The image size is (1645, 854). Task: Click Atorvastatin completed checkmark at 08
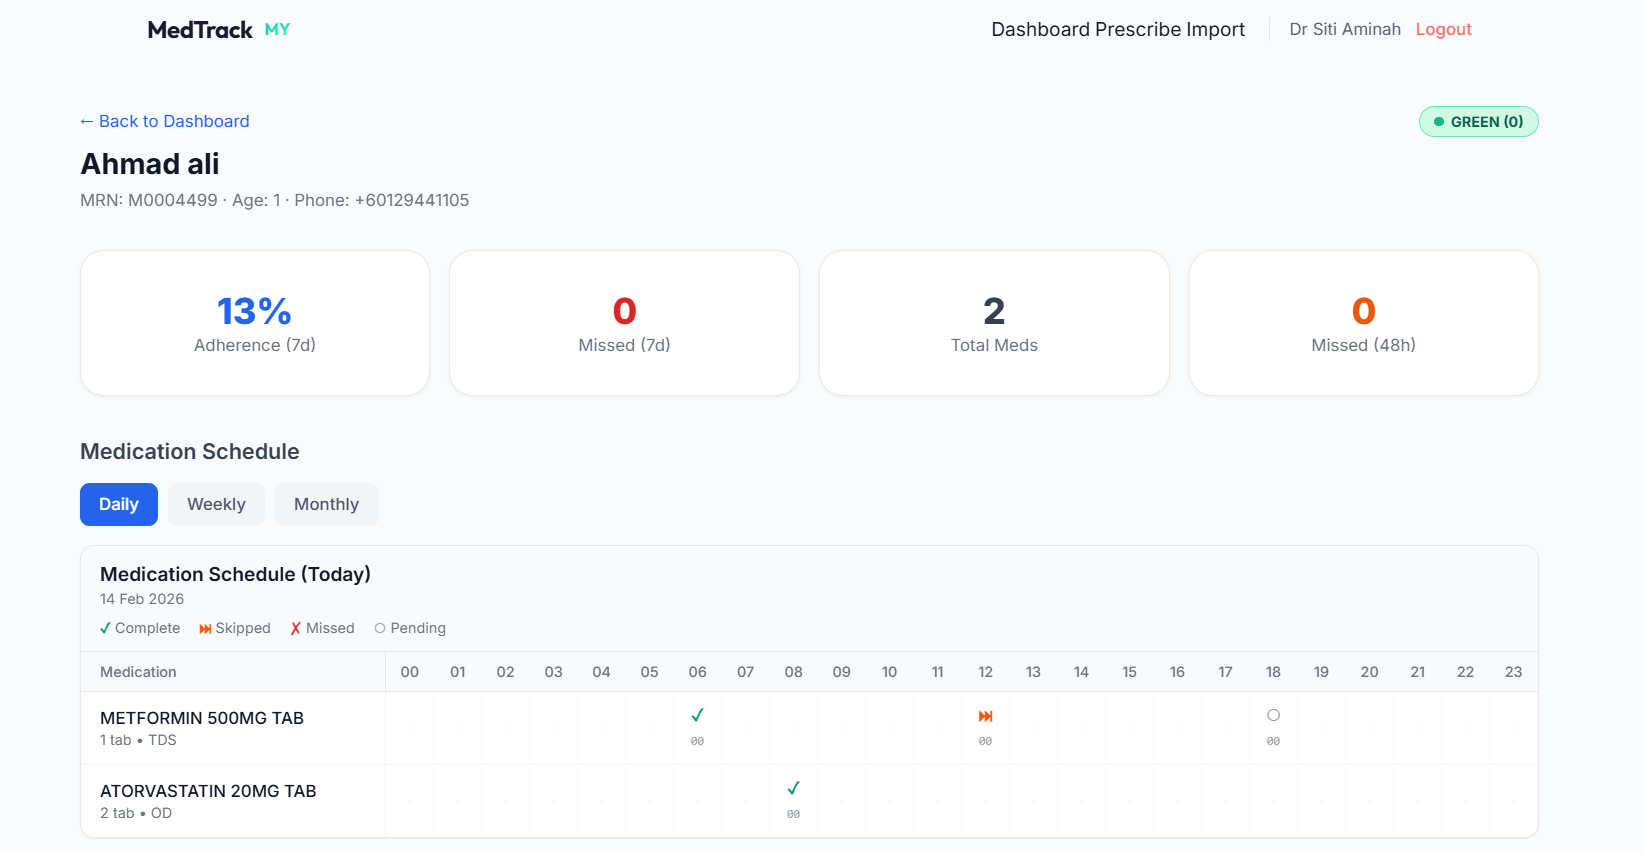tap(793, 789)
